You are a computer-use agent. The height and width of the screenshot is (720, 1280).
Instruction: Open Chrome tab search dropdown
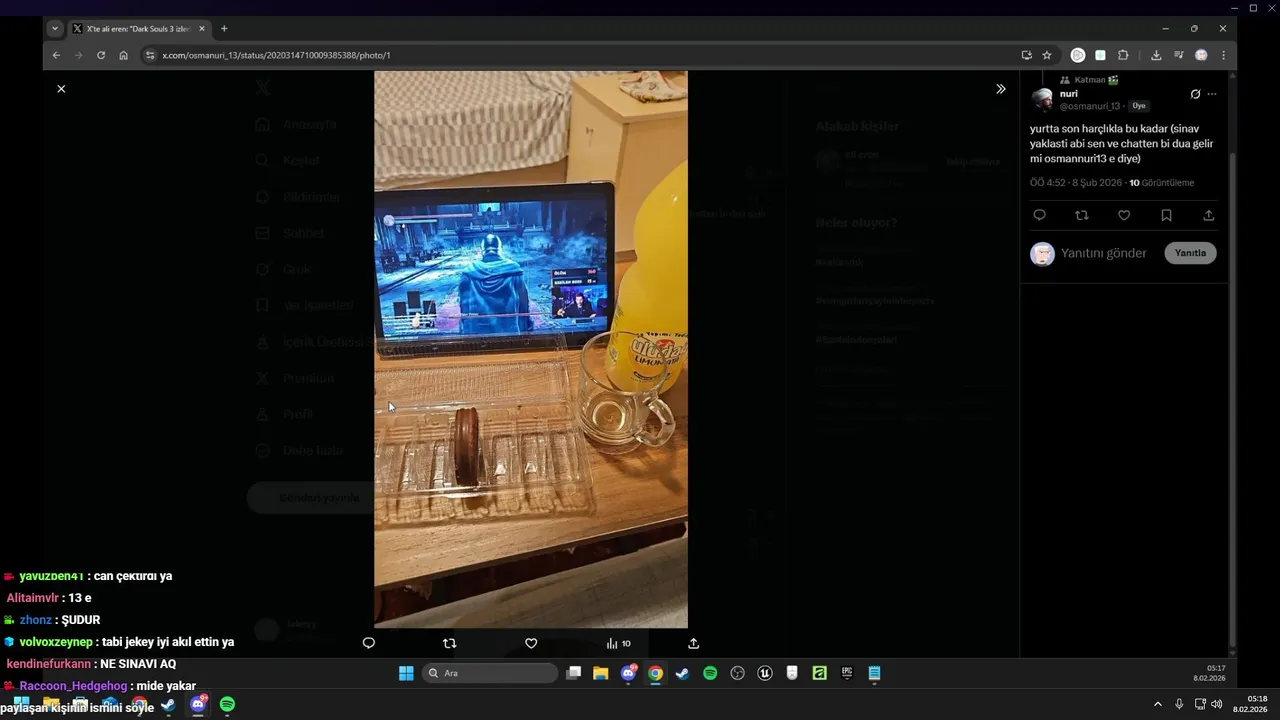[x=55, y=29]
